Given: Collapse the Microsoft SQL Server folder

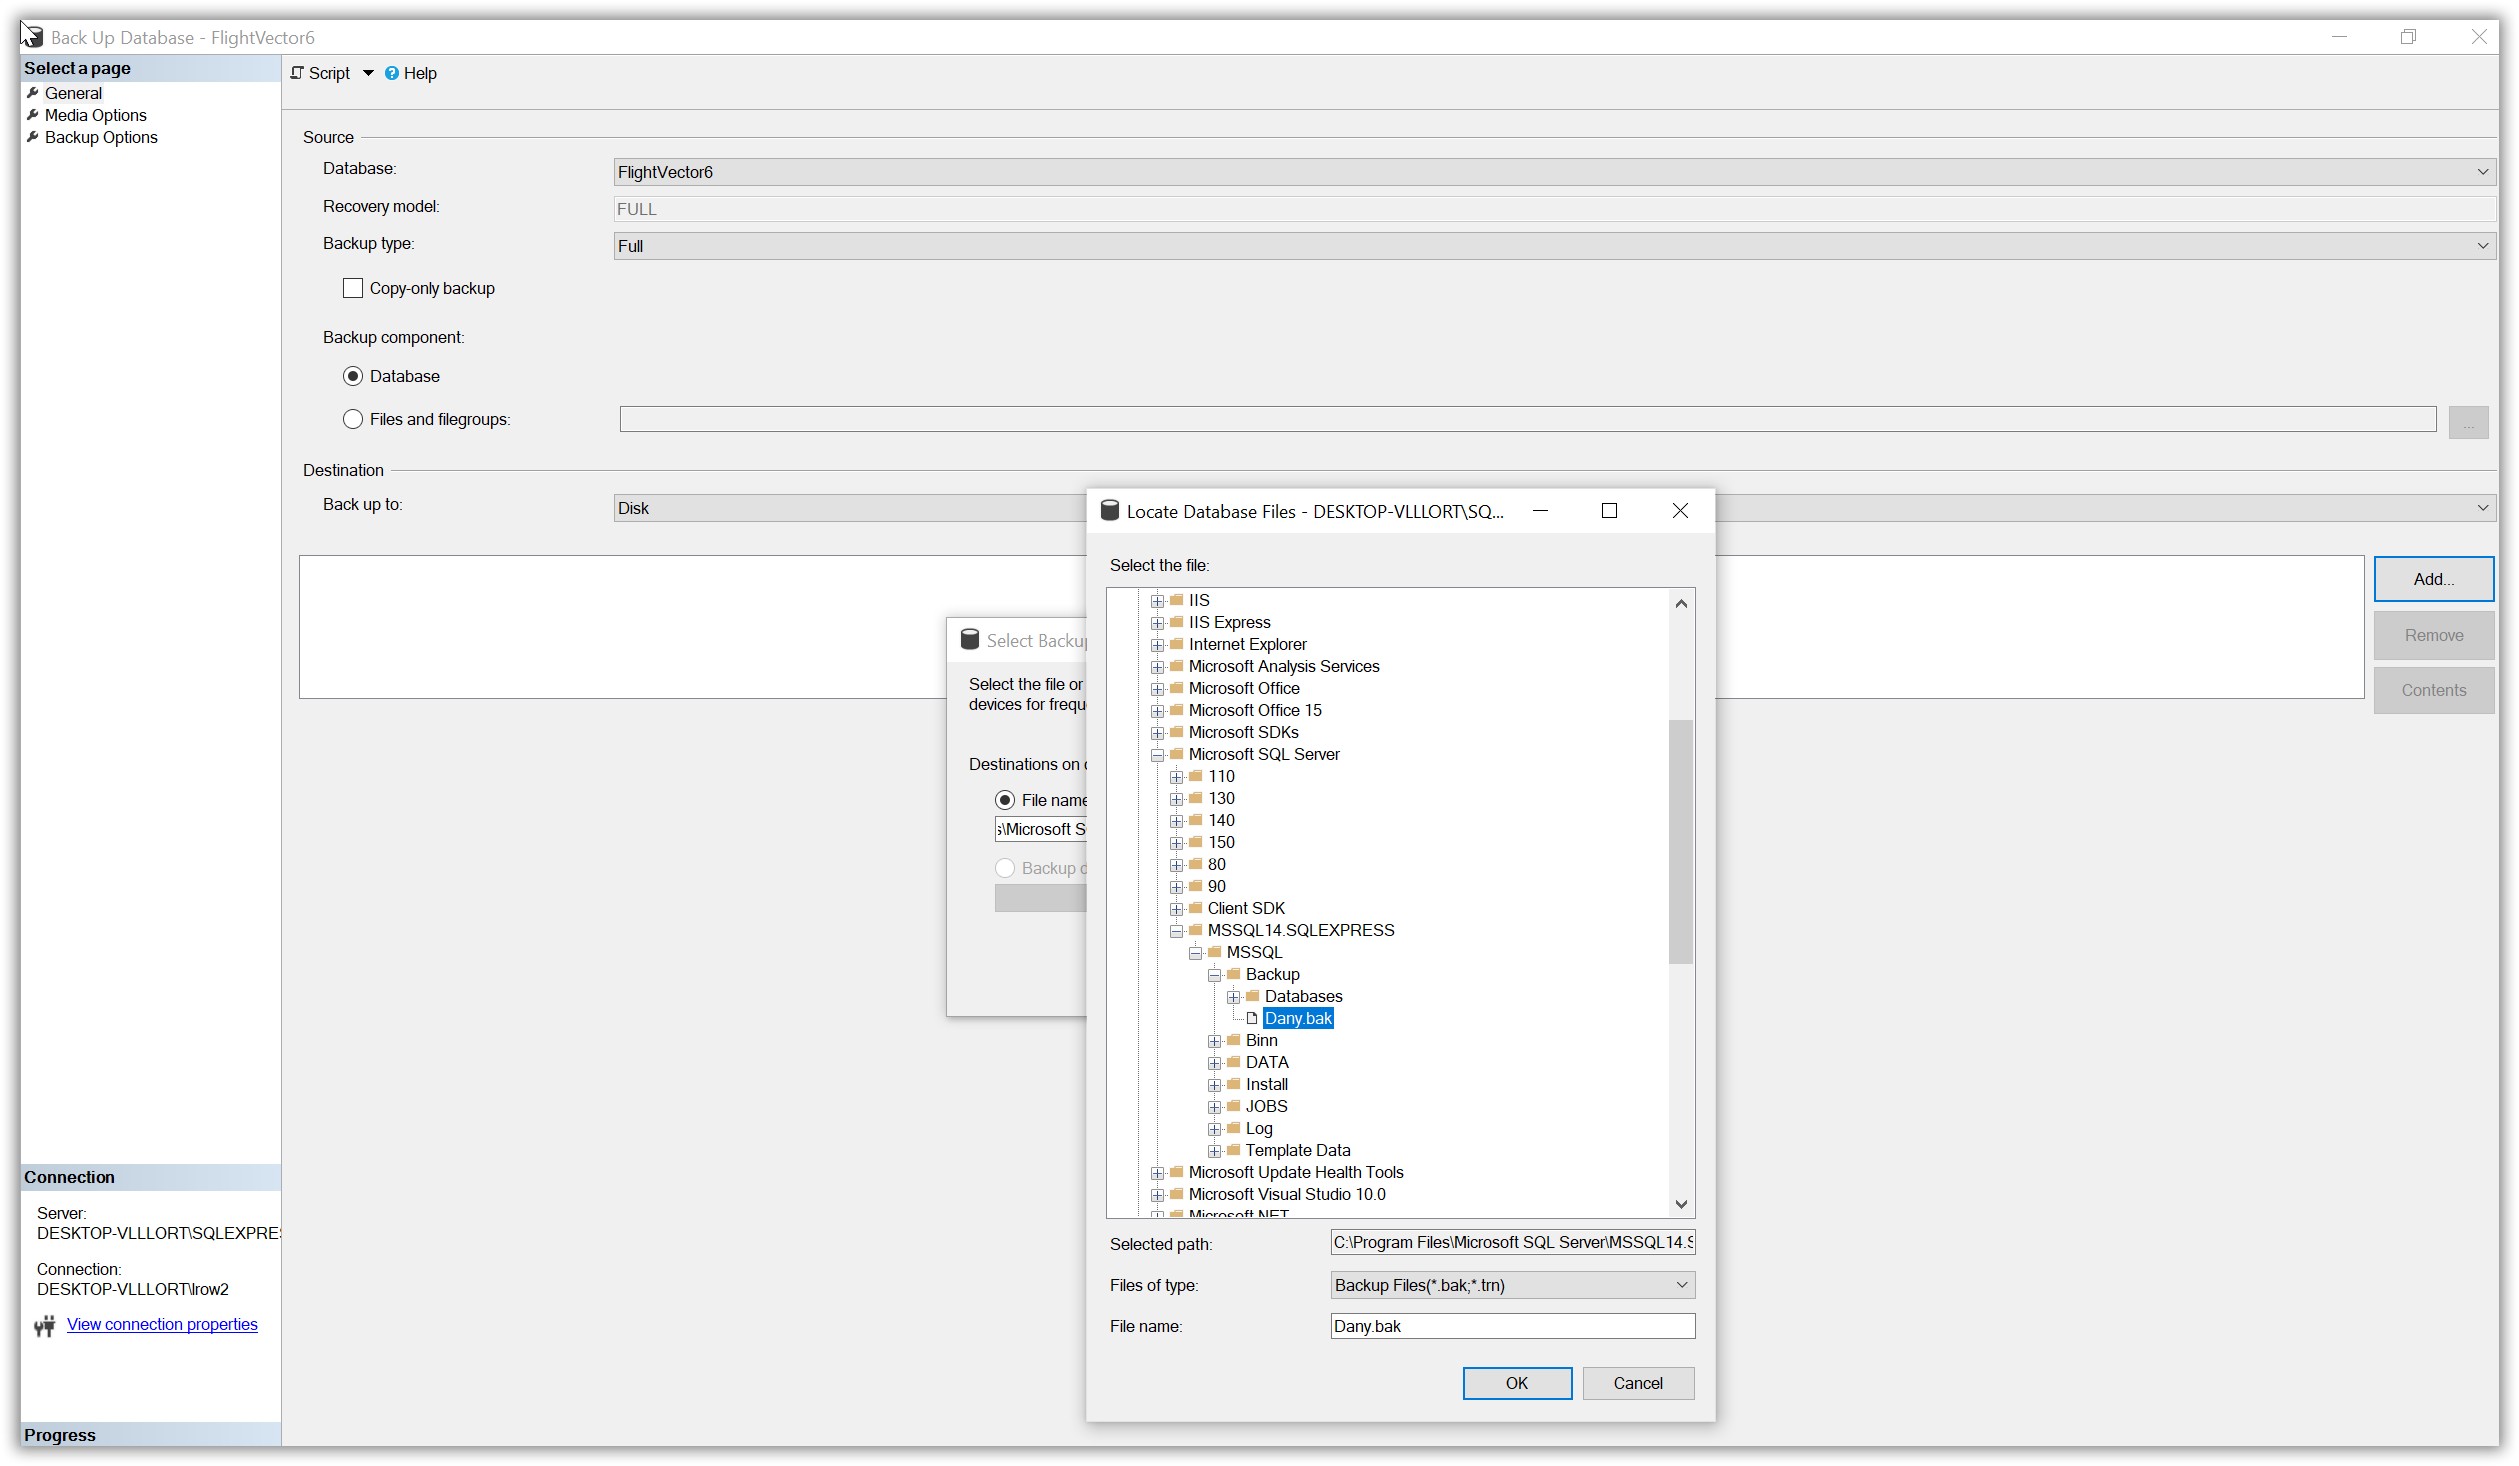Looking at the screenshot, I should (1157, 755).
